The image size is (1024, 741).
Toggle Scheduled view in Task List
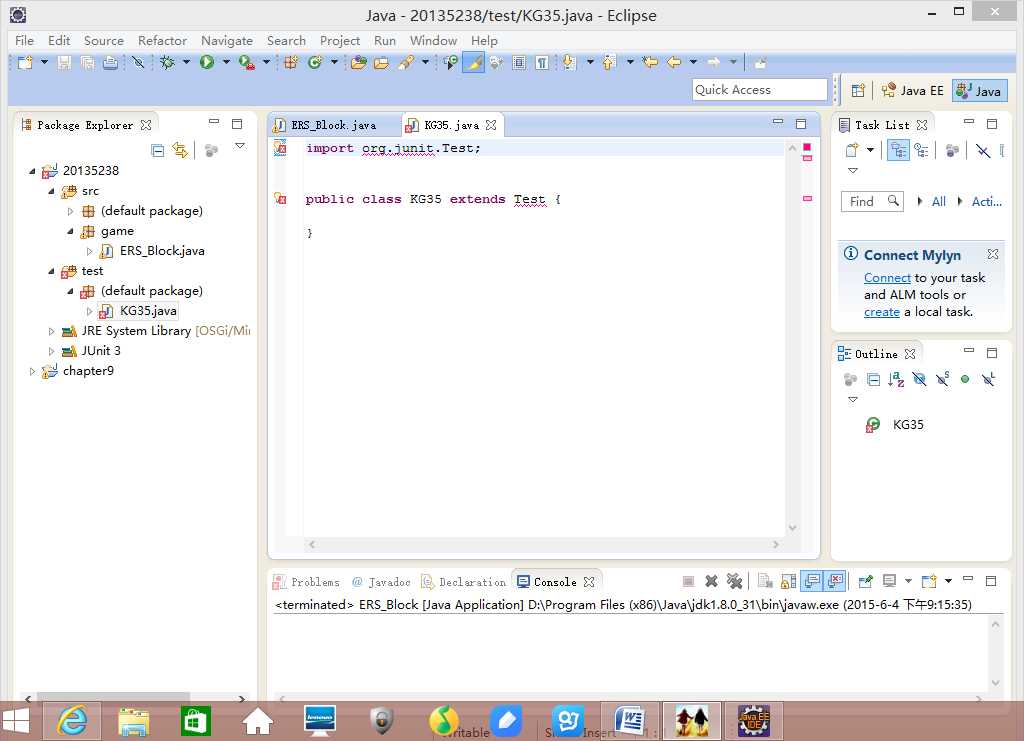921,150
